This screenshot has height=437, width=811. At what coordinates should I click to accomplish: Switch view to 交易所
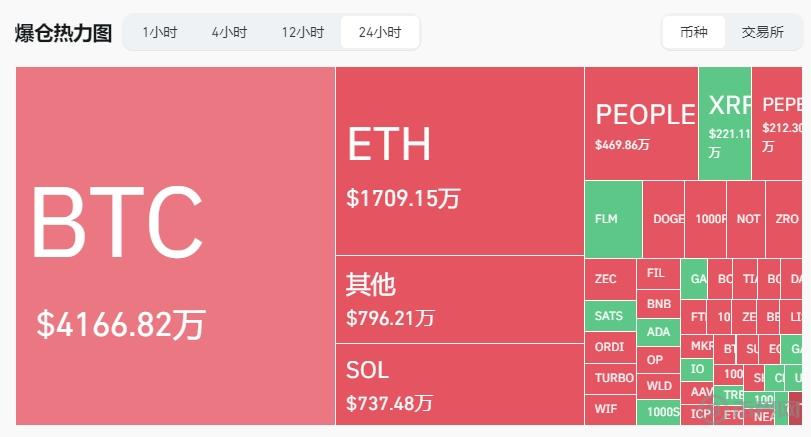(762, 32)
